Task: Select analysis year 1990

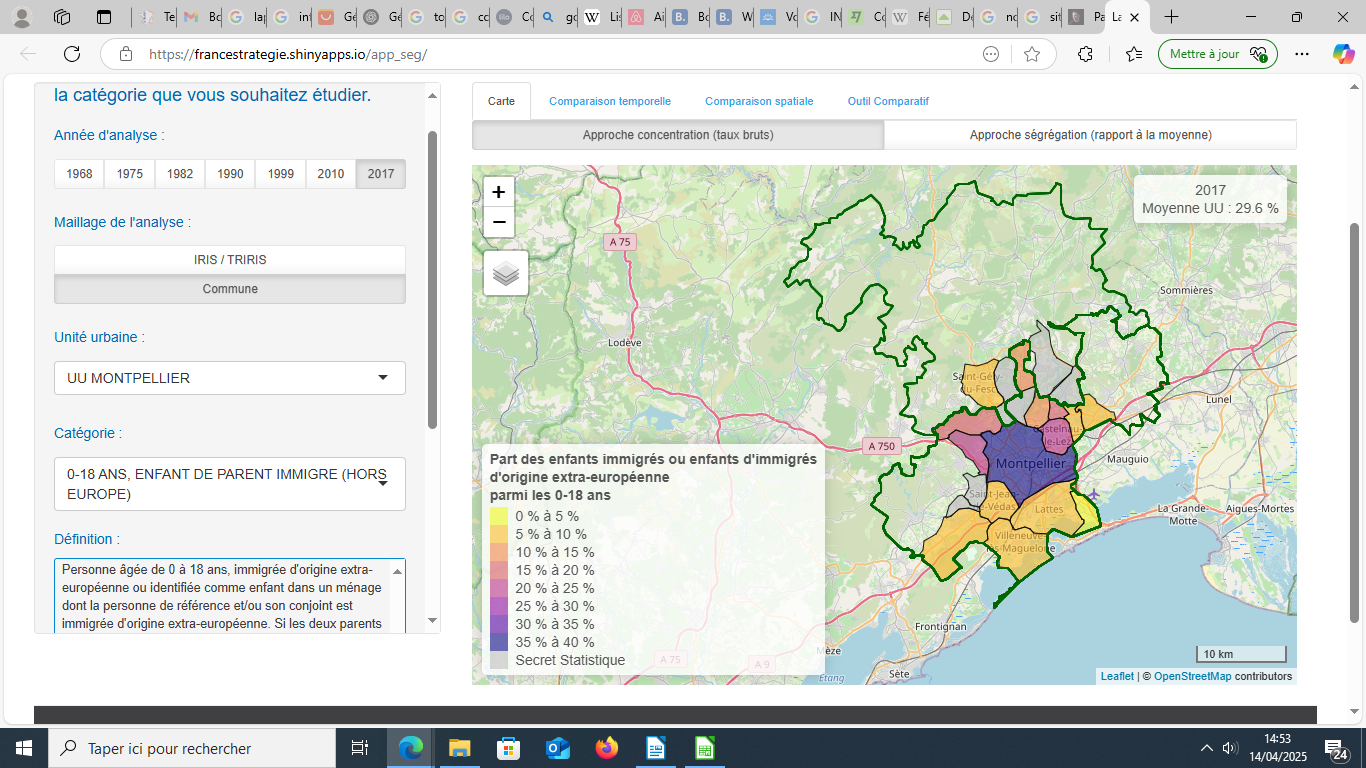Action: (230, 174)
